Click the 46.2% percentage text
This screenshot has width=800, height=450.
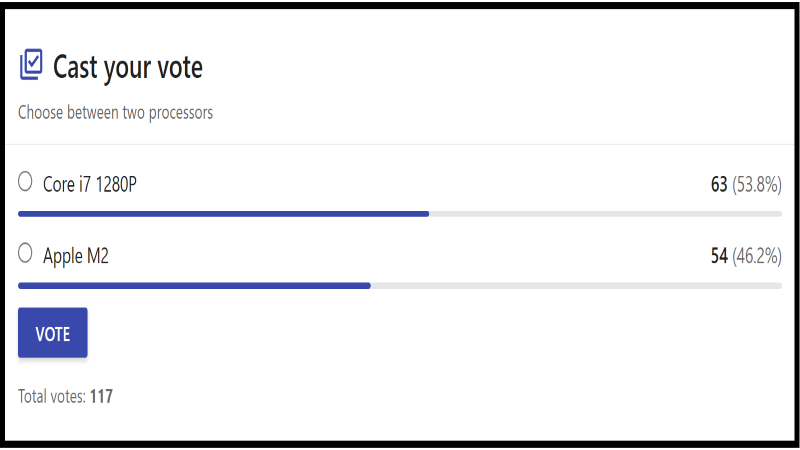point(757,257)
